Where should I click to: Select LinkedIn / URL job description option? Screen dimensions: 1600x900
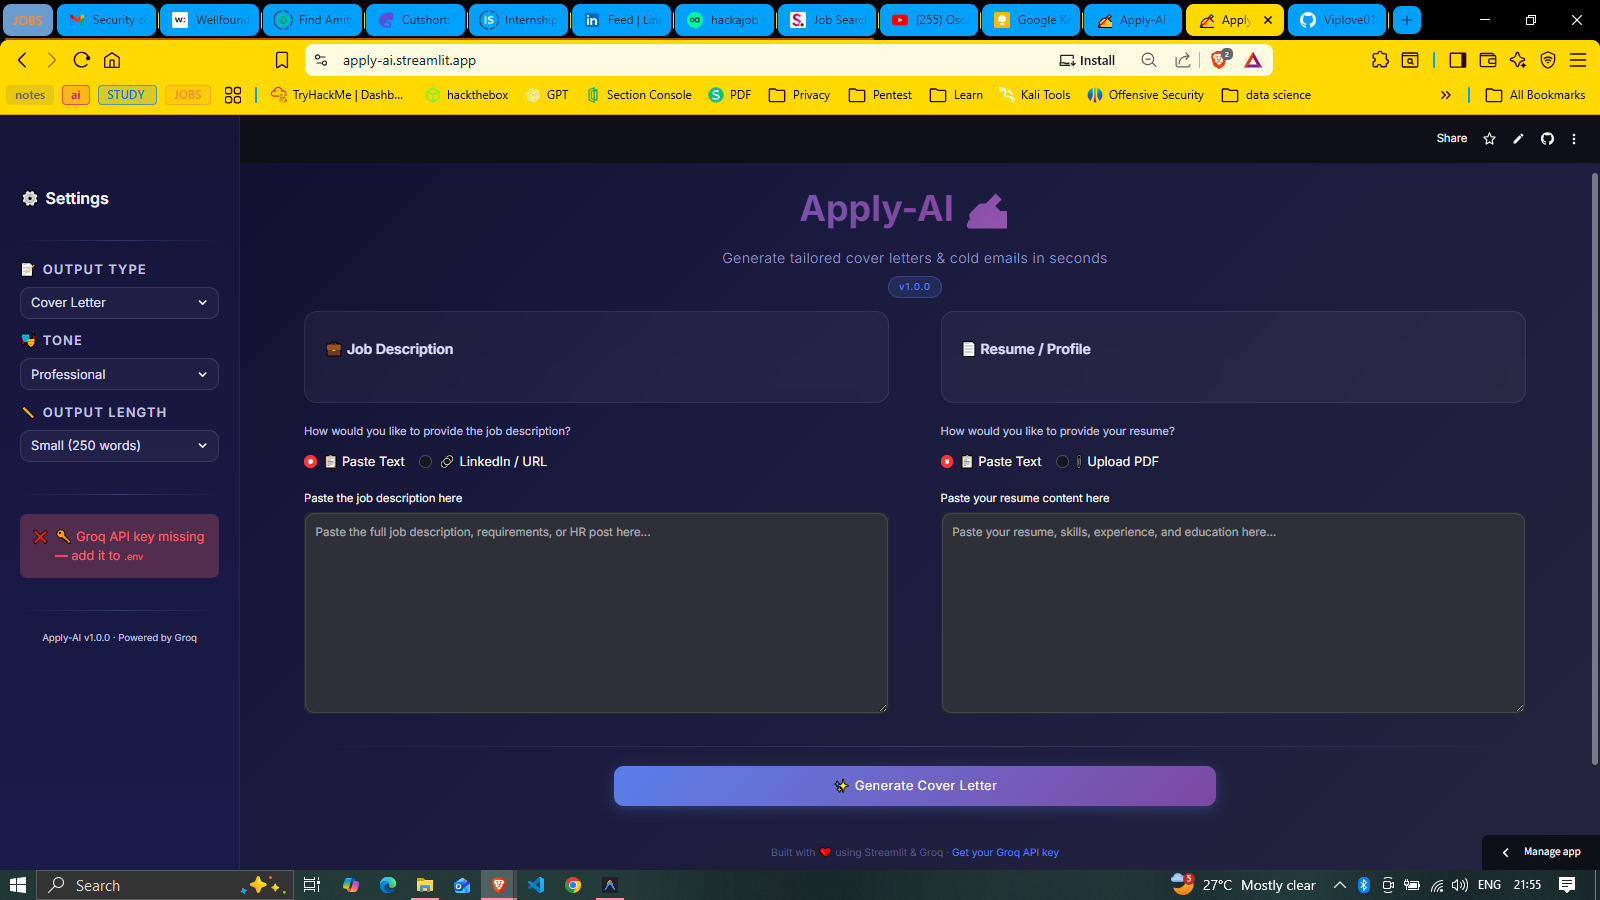coord(483,462)
